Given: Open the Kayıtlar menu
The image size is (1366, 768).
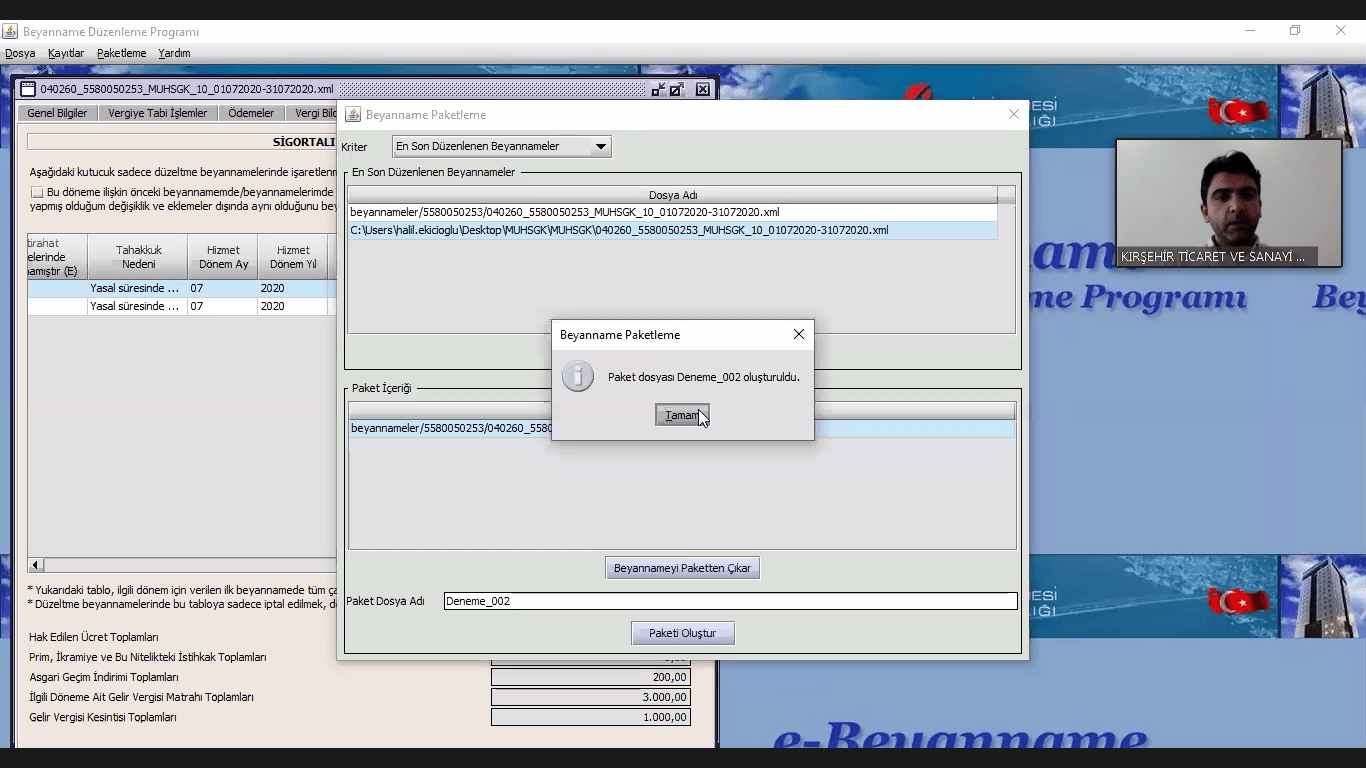Looking at the screenshot, I should click(66, 53).
